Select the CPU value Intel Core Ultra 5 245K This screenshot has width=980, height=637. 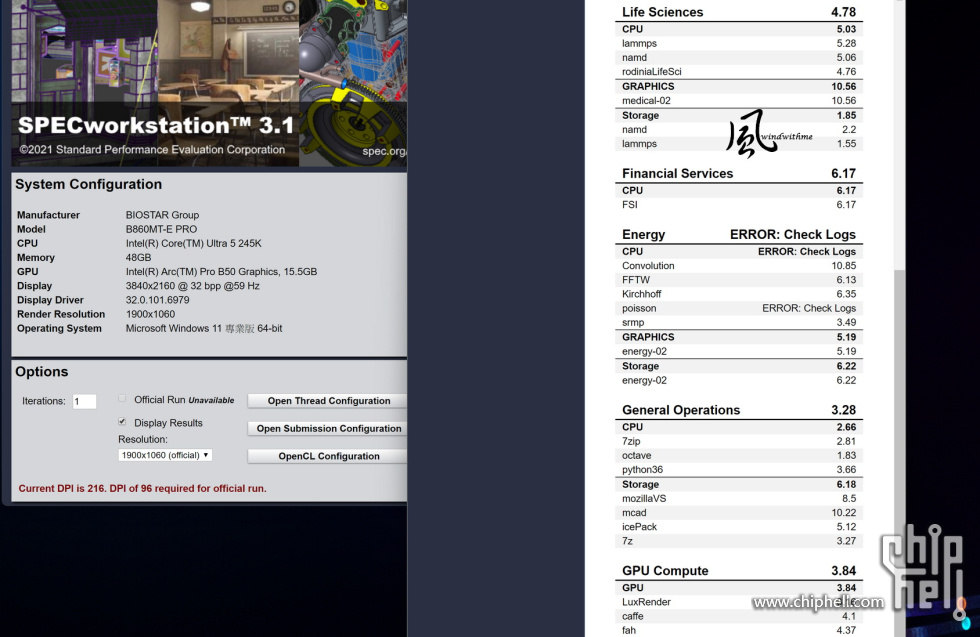pos(194,243)
